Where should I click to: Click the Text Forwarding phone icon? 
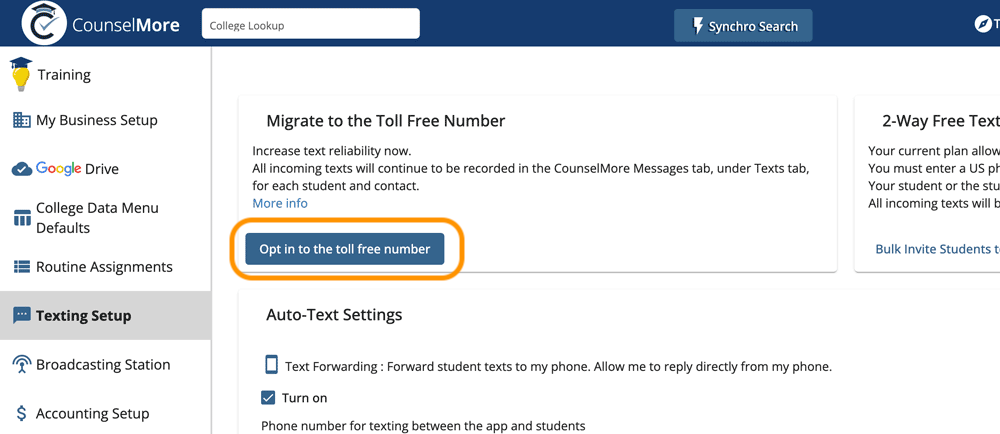272,365
